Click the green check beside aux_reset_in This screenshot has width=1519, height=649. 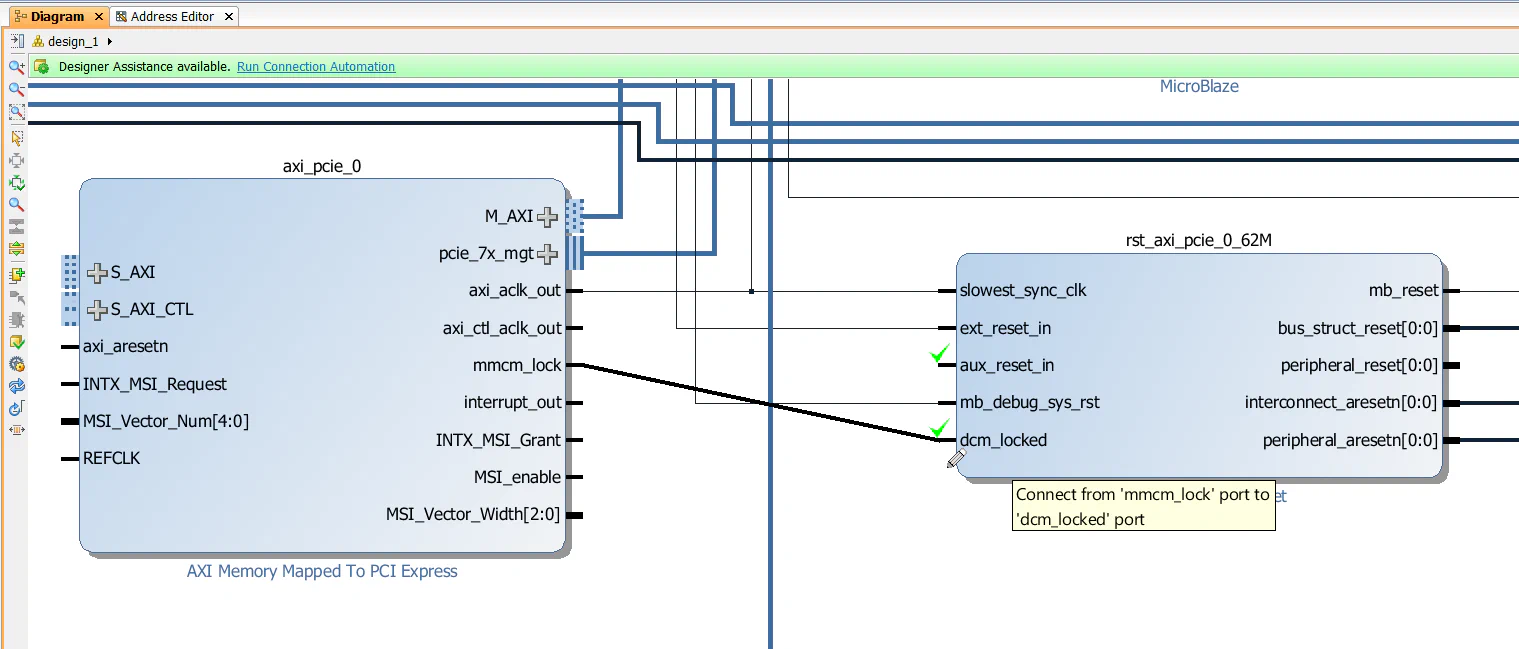[939, 354]
